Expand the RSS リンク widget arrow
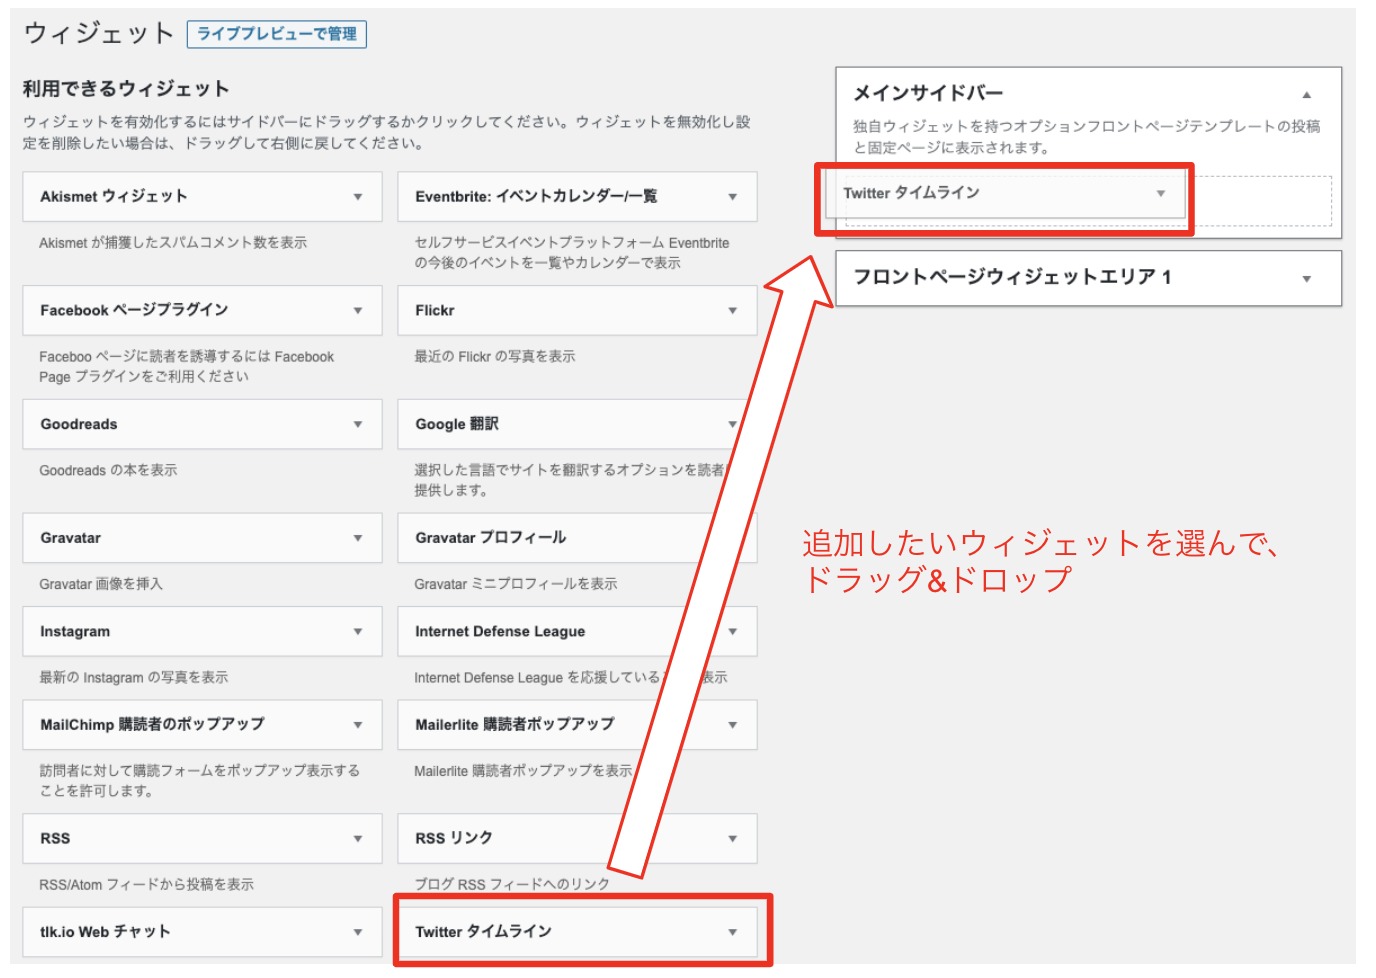The height and width of the screenshot is (978, 1376). (732, 839)
